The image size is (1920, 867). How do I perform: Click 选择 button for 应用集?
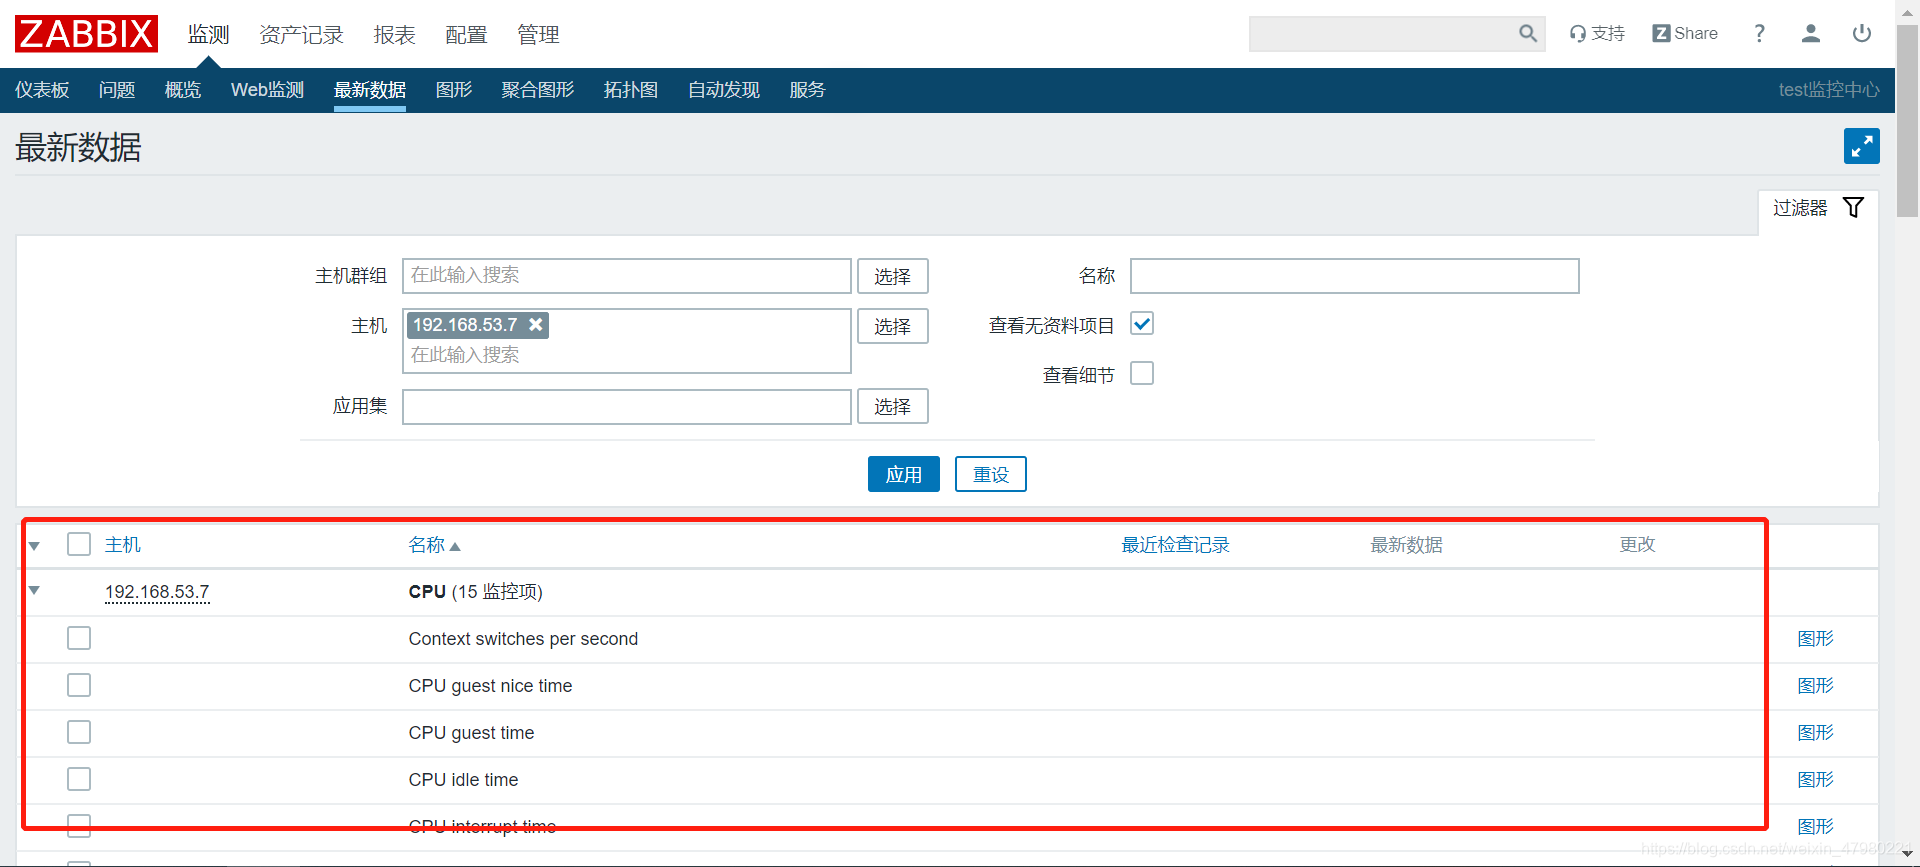(x=892, y=406)
